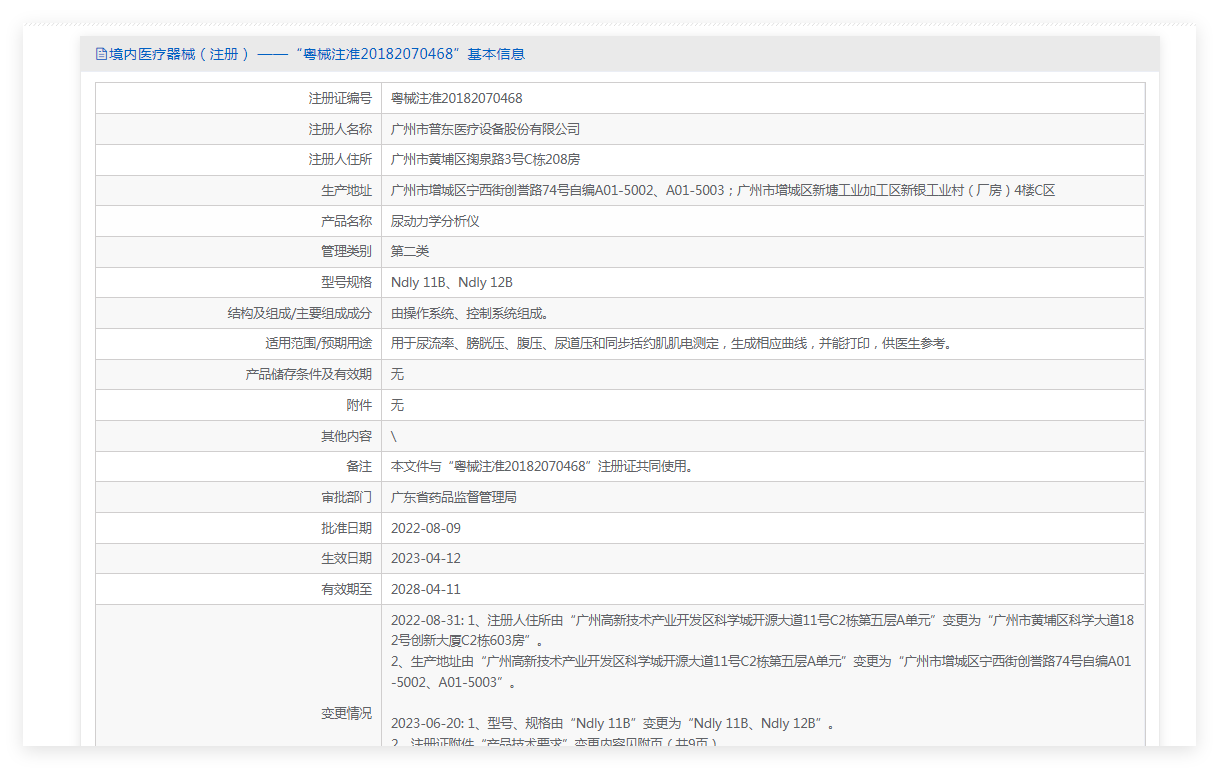
Task: Select the 2023-06-20 model change line
Action: click(612, 723)
